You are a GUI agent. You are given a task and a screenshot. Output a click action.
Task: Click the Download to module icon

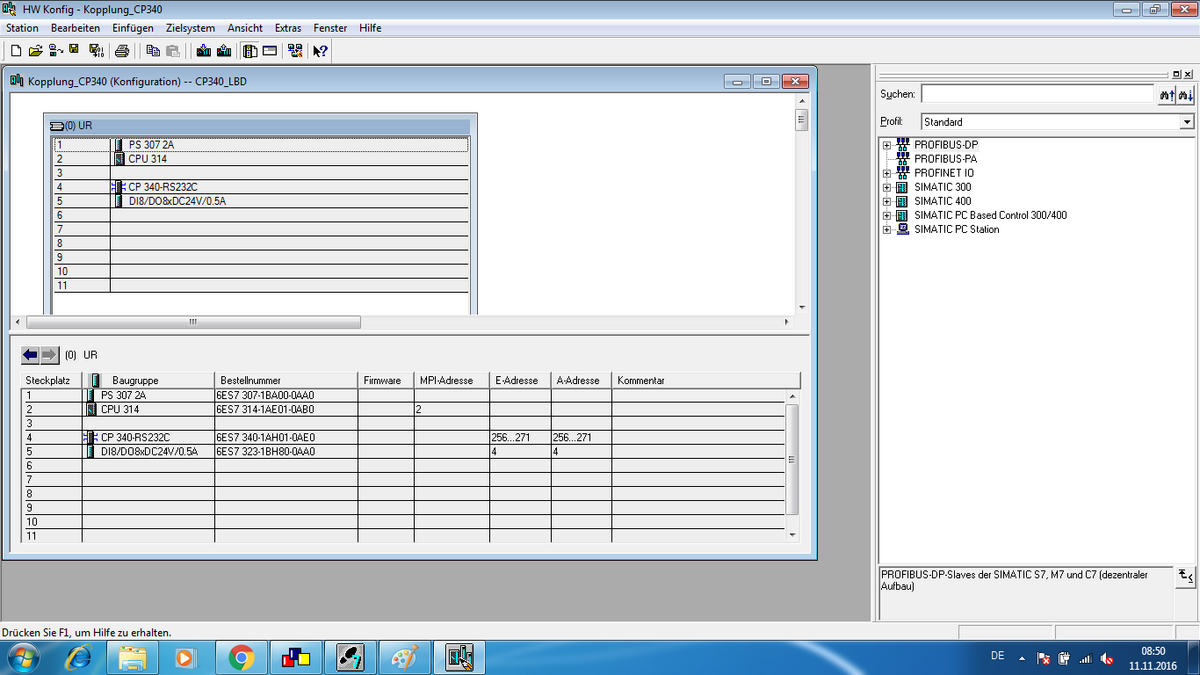coord(204,50)
